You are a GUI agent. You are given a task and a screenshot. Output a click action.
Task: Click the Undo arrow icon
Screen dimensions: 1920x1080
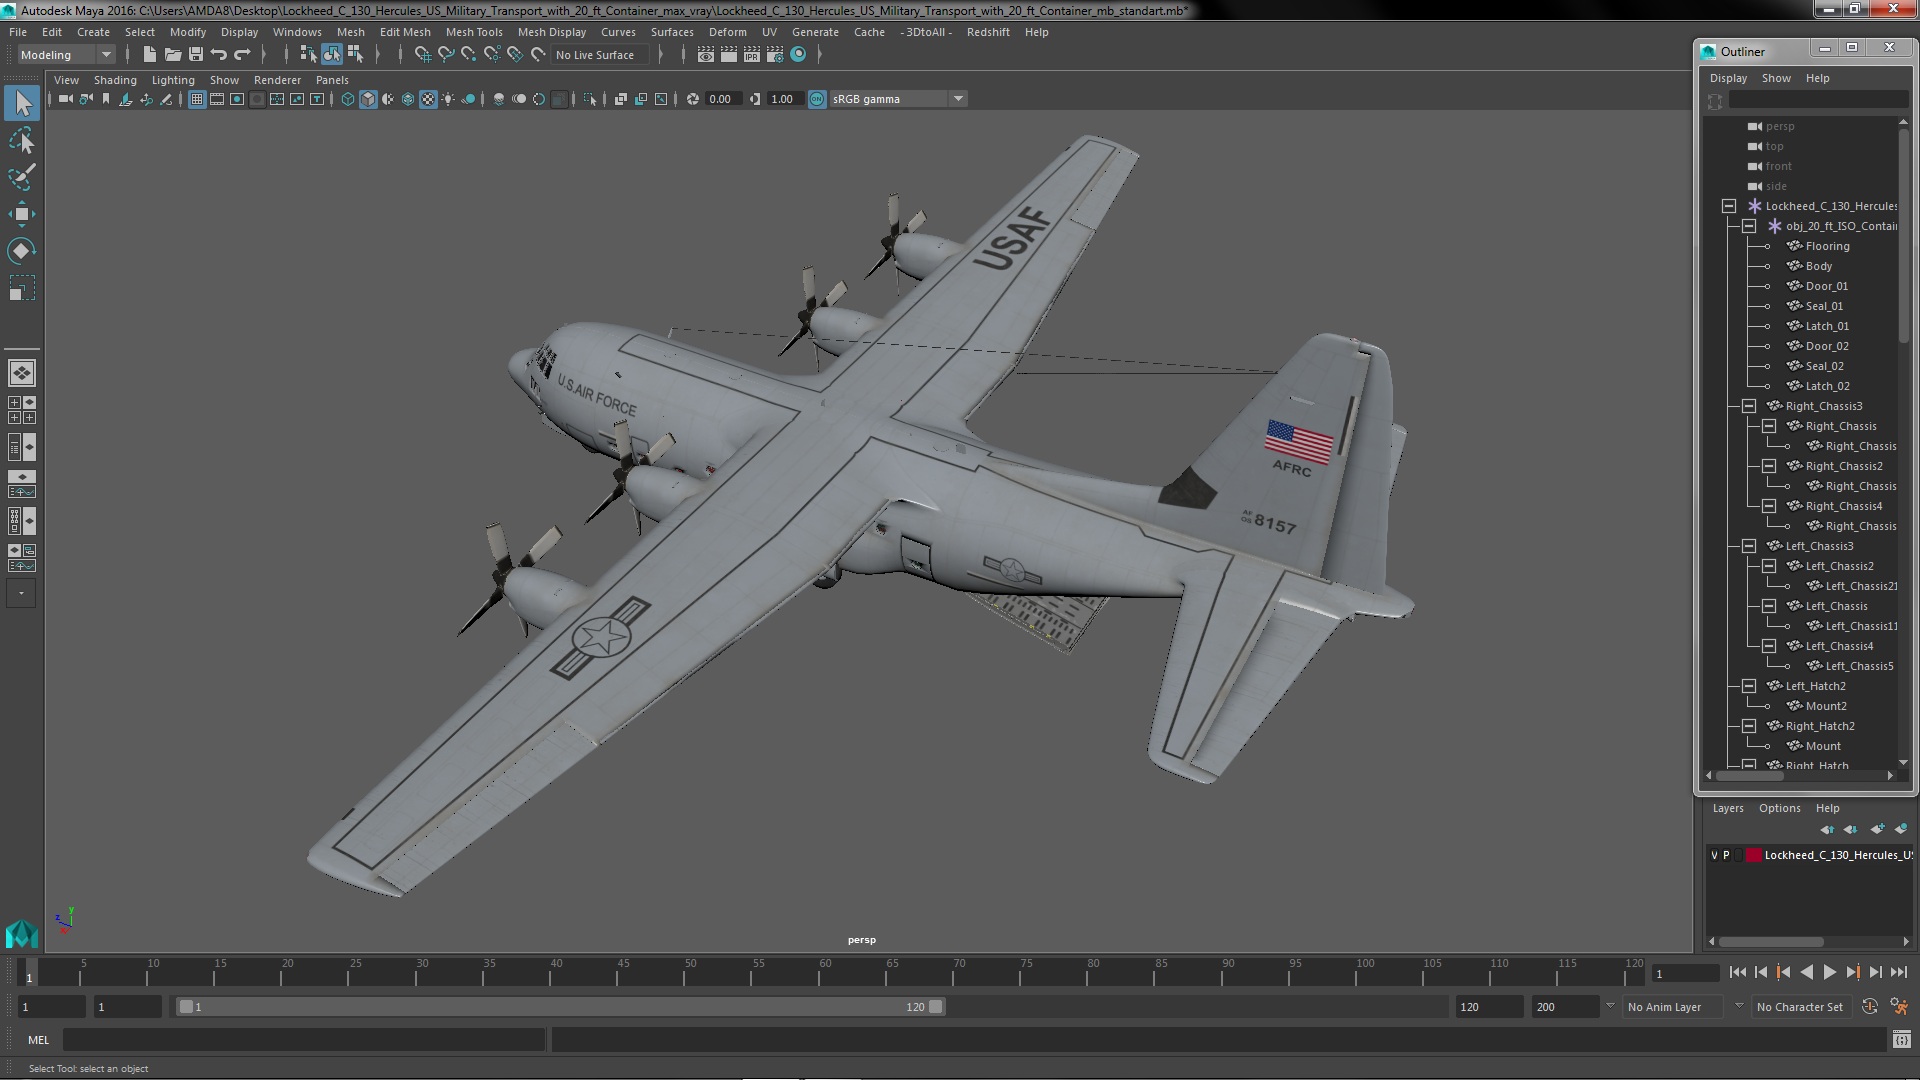coord(219,55)
